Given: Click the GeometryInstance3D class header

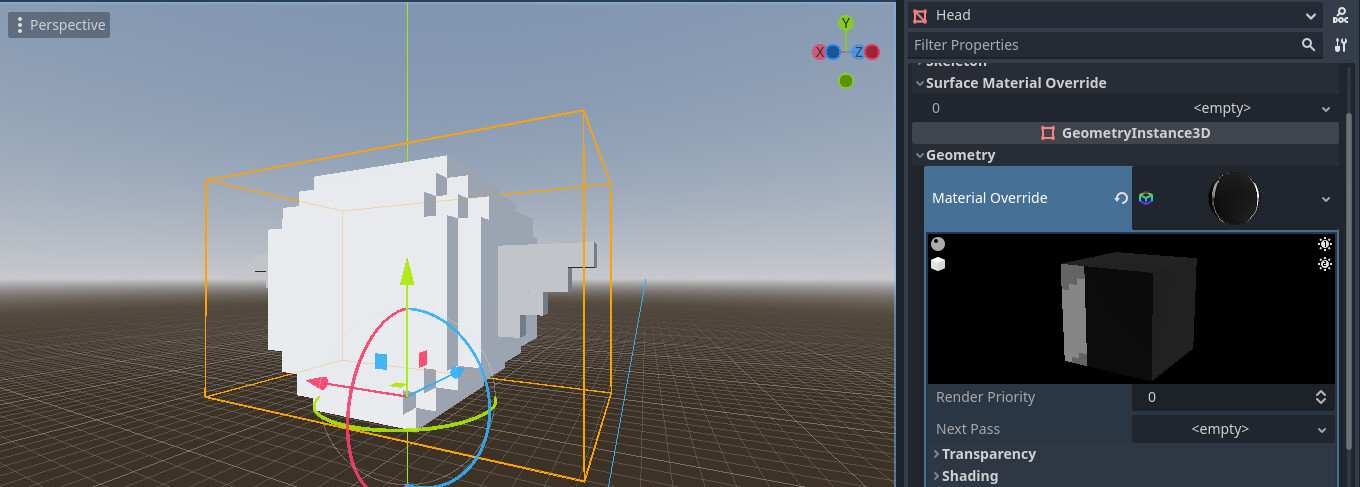Looking at the screenshot, I should (x=1125, y=133).
